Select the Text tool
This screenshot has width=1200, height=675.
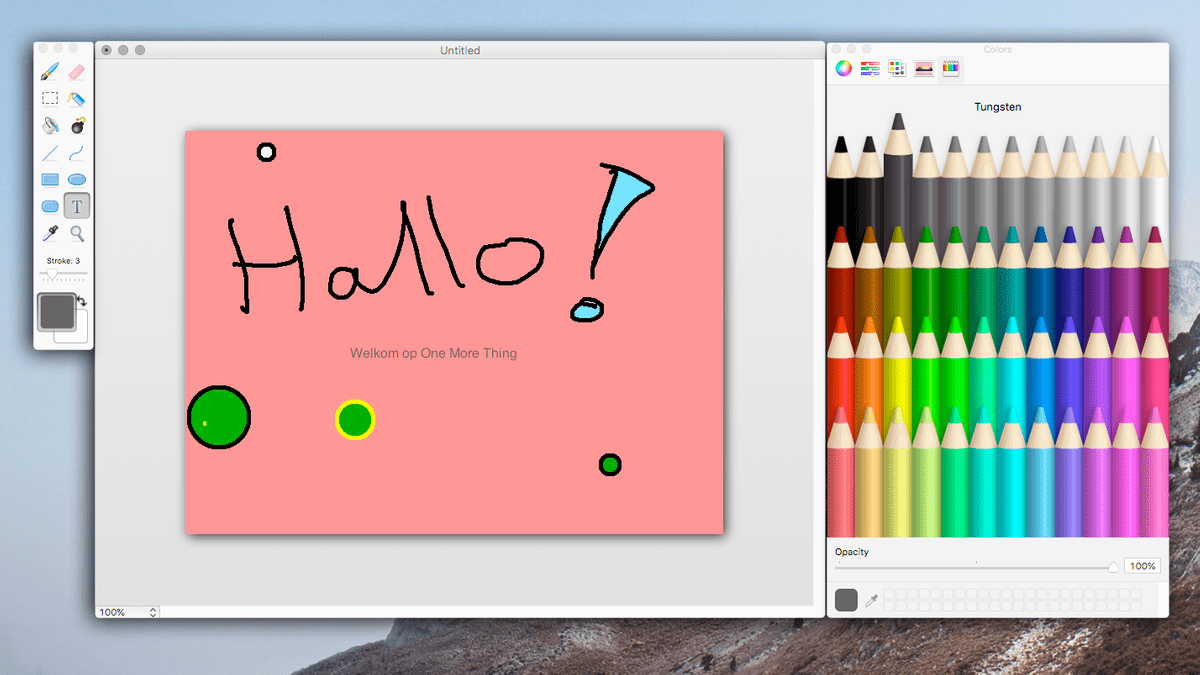coord(77,206)
